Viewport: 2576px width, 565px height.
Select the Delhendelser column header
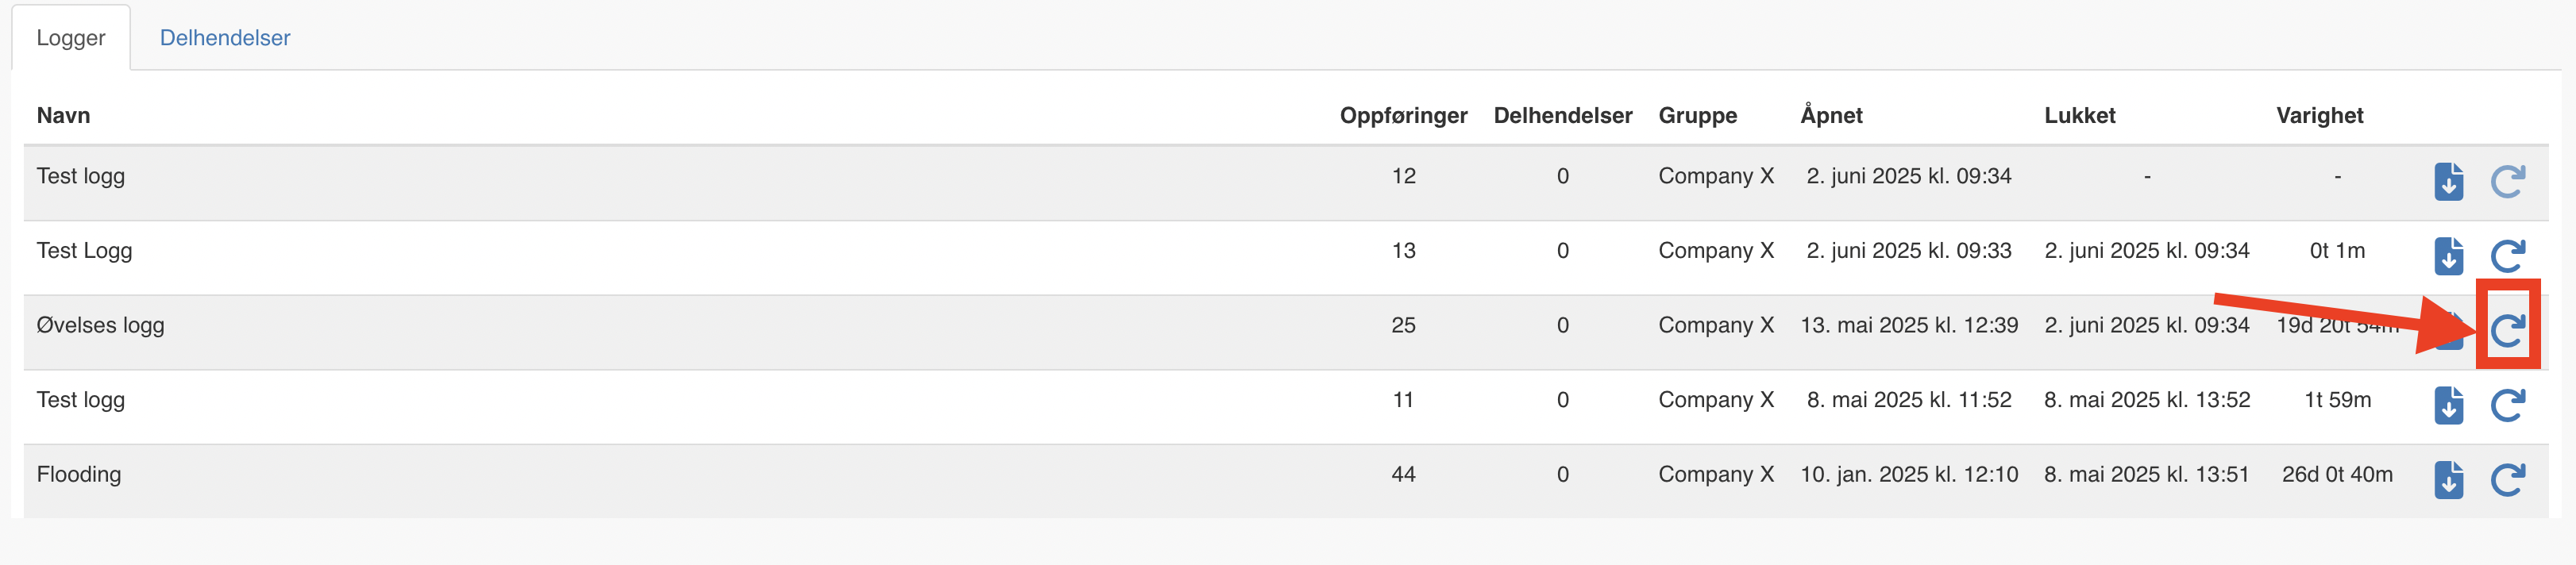tap(1562, 115)
